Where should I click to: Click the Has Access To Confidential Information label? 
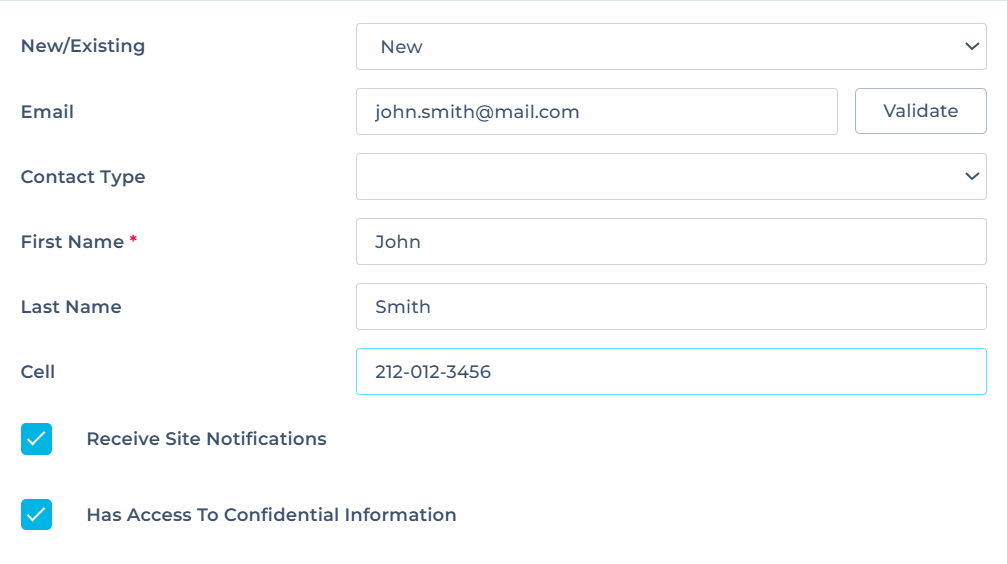271,515
